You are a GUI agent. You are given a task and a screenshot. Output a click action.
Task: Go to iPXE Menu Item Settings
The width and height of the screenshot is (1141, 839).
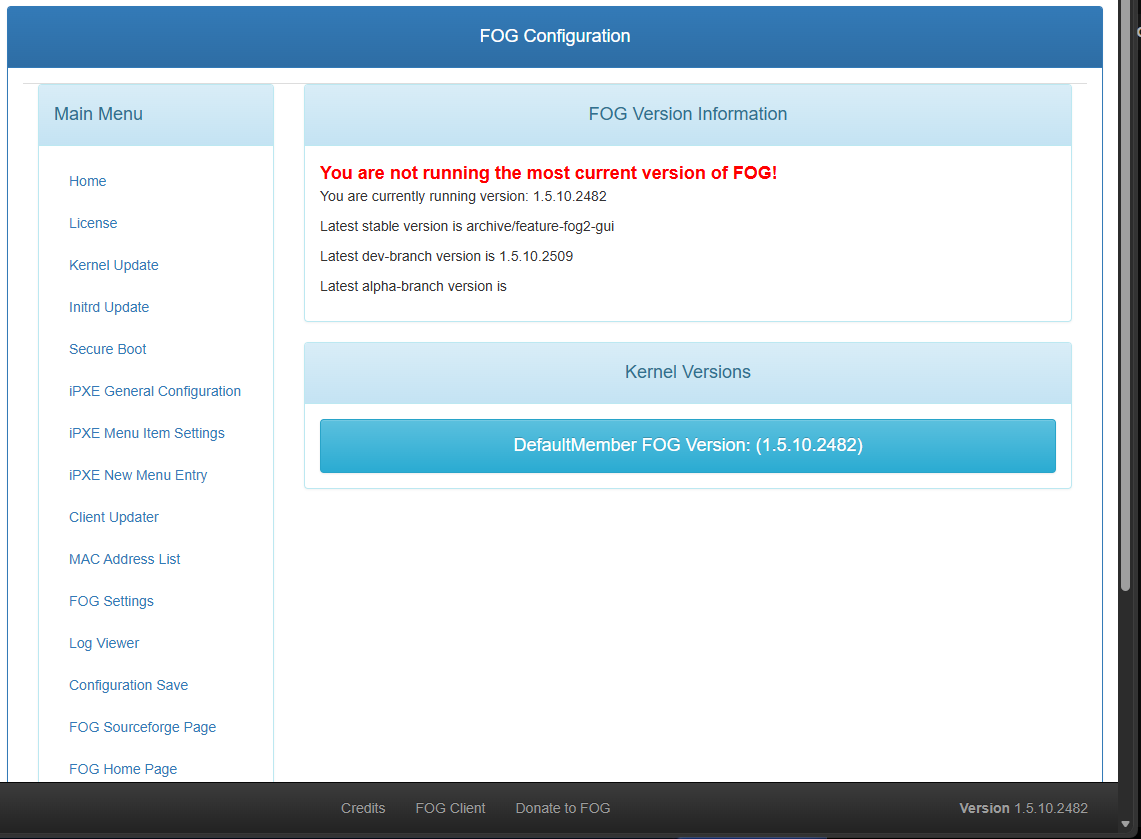tap(147, 434)
